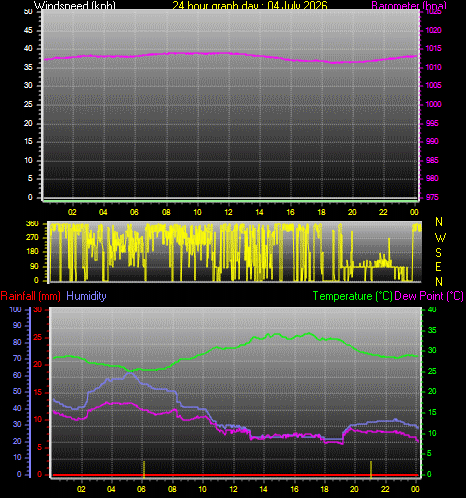Click the 25 windspeed axis value
The height and width of the screenshot is (498, 466).
click(28, 104)
